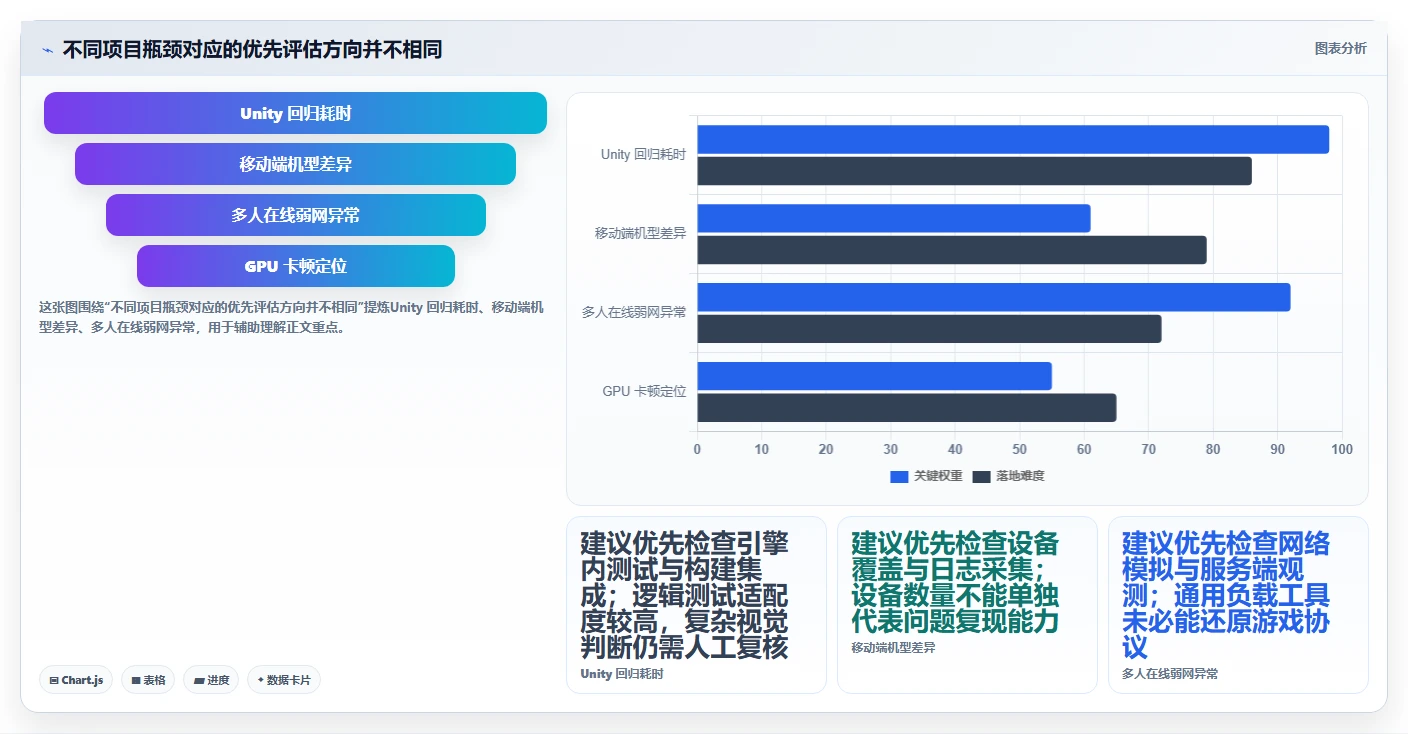Click the blue bar for Unity 回归耗时

pos(1013,139)
